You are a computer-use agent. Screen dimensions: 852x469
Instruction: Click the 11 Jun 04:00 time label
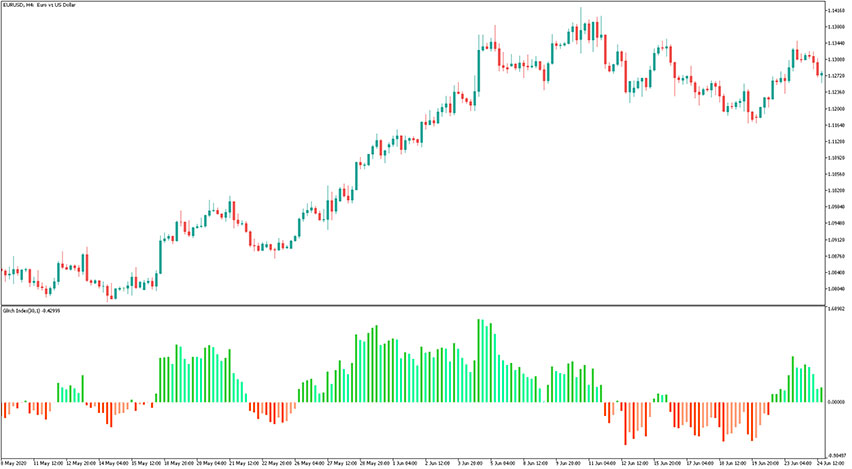603,464
